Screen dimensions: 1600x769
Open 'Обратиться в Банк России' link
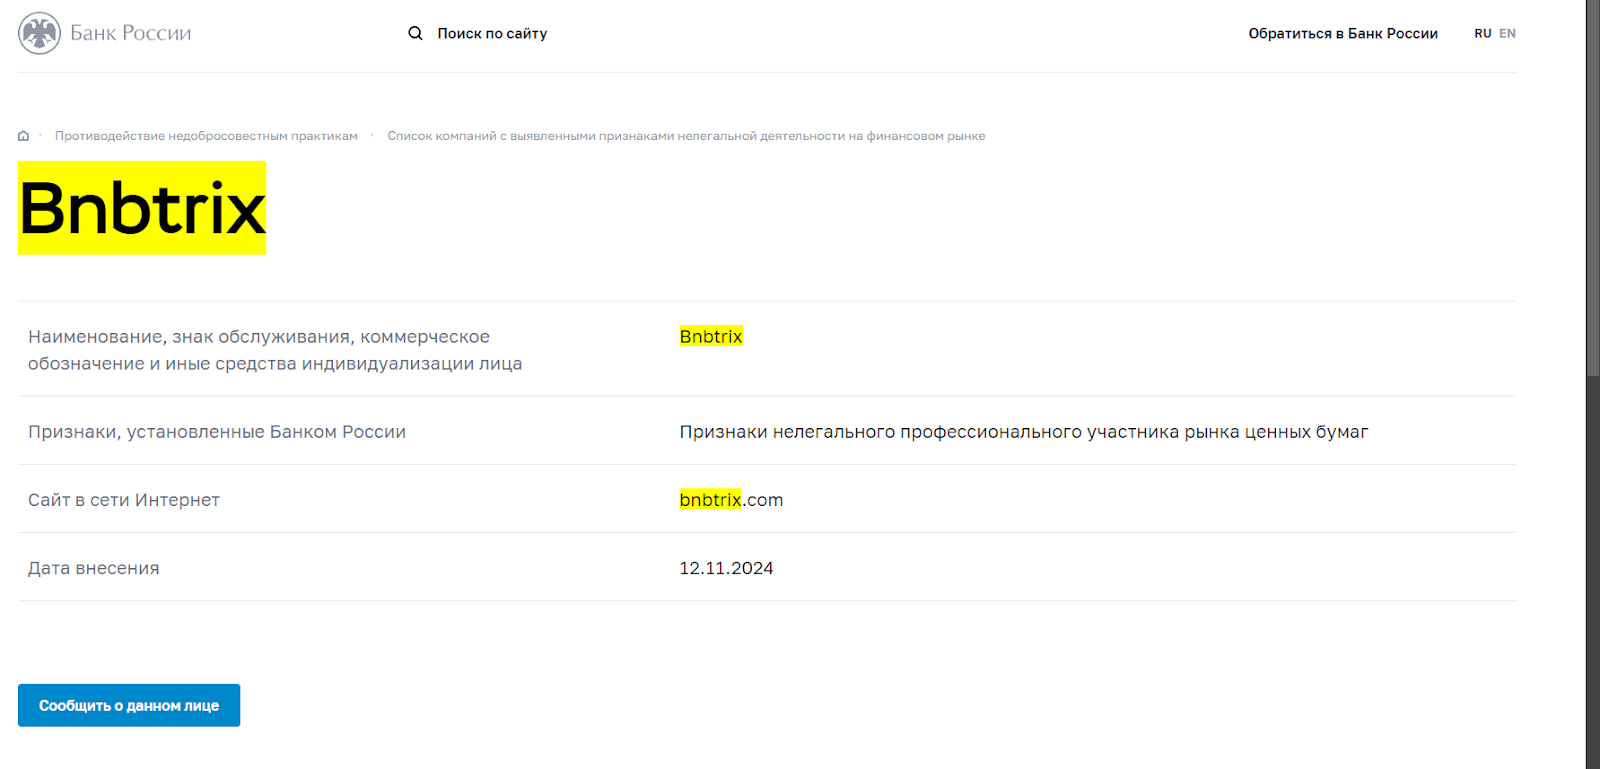point(1343,33)
